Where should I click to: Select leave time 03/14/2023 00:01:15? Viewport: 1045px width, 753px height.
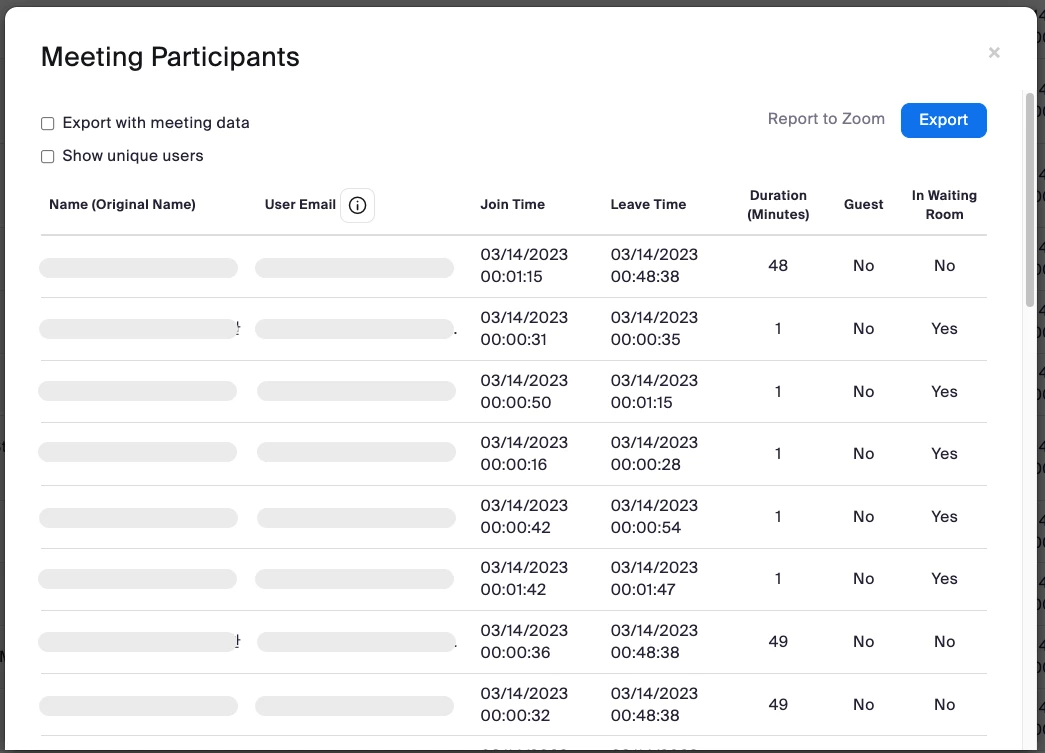pyautogui.click(x=654, y=391)
